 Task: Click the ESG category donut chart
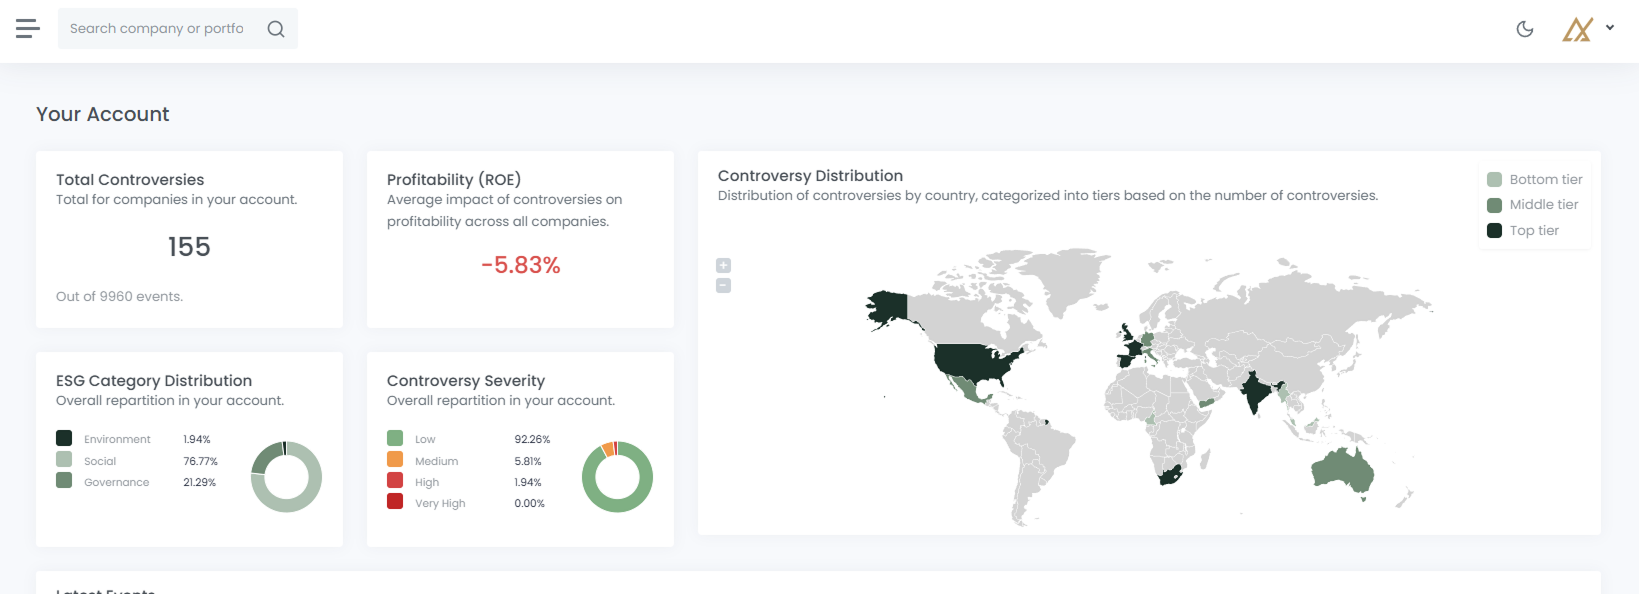click(x=286, y=477)
